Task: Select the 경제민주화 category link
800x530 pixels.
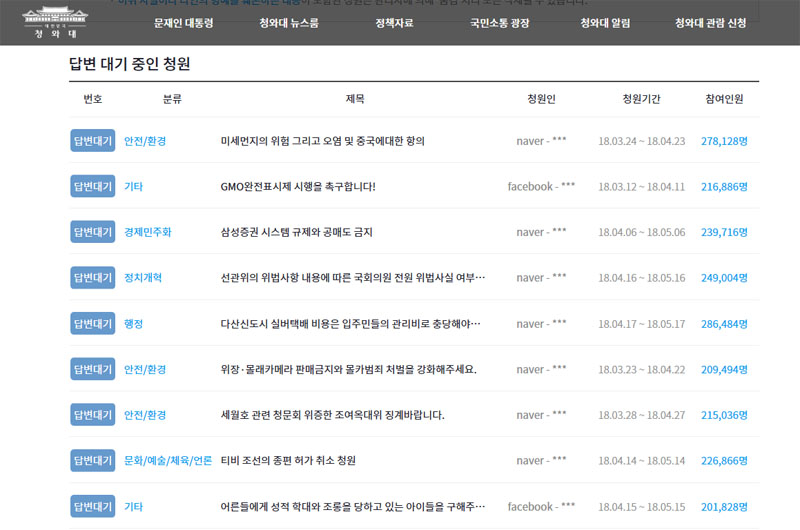Action: click(148, 232)
